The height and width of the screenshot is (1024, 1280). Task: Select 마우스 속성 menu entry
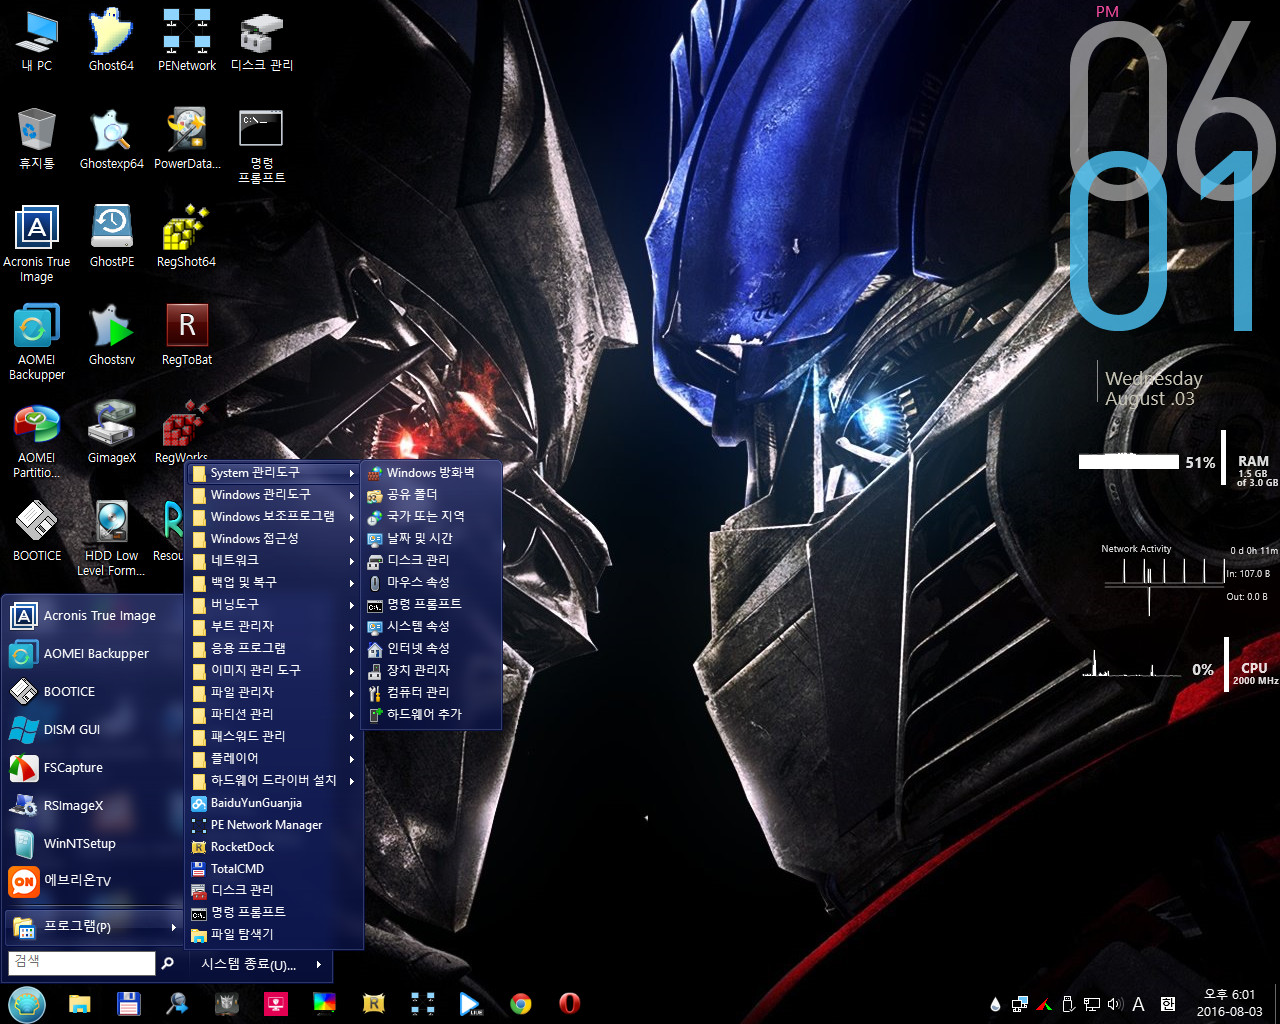[x=432, y=583]
